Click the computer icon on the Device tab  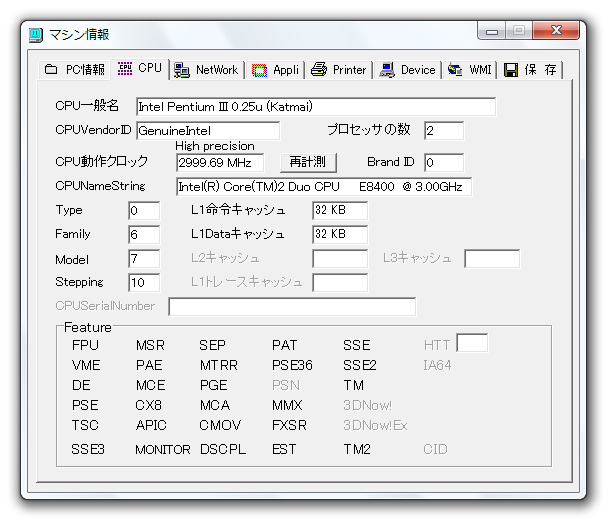[x=387, y=70]
